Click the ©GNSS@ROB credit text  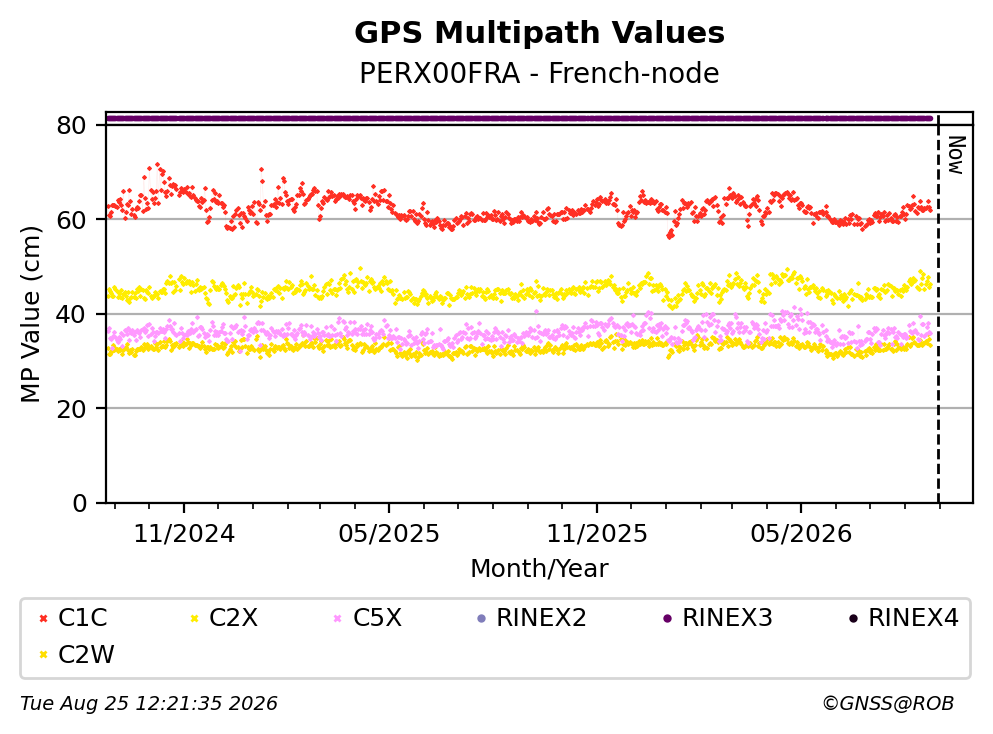click(x=888, y=704)
